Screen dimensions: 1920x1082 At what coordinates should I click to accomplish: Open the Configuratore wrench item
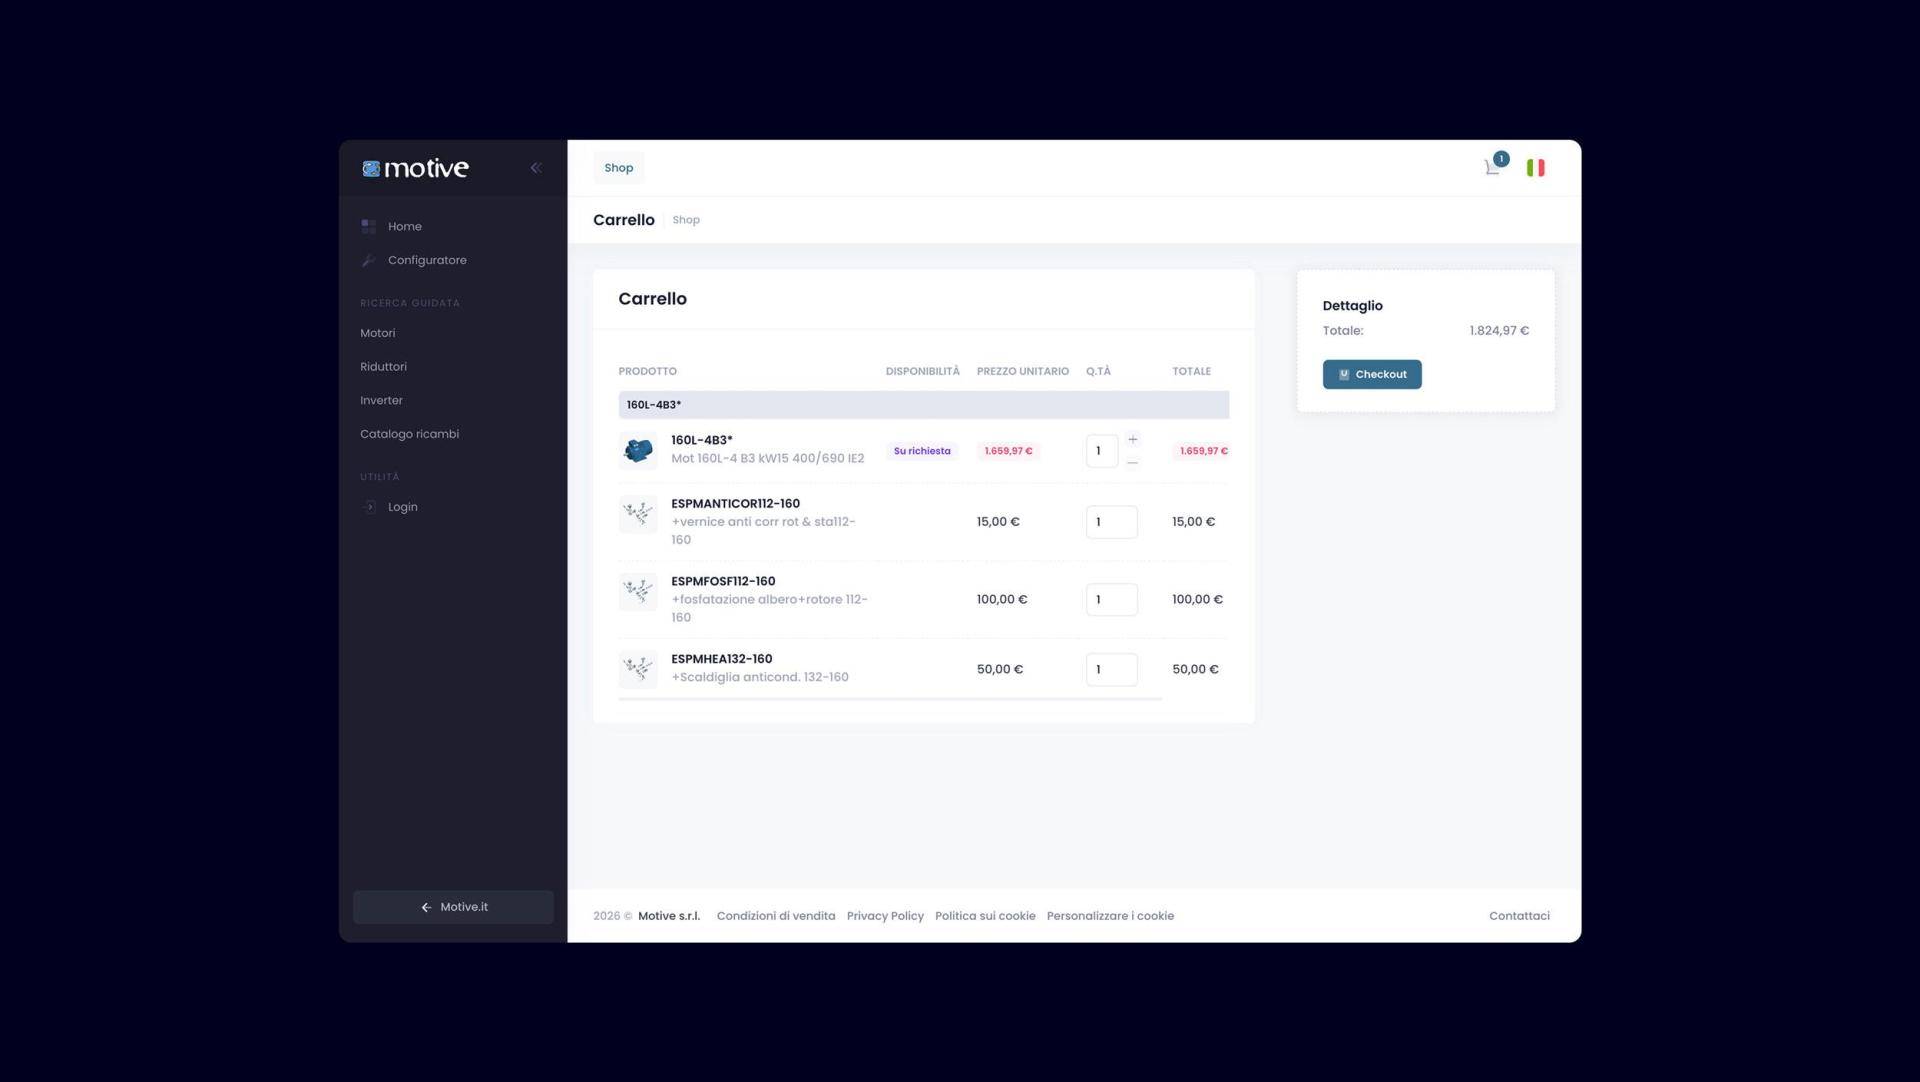pos(426,260)
